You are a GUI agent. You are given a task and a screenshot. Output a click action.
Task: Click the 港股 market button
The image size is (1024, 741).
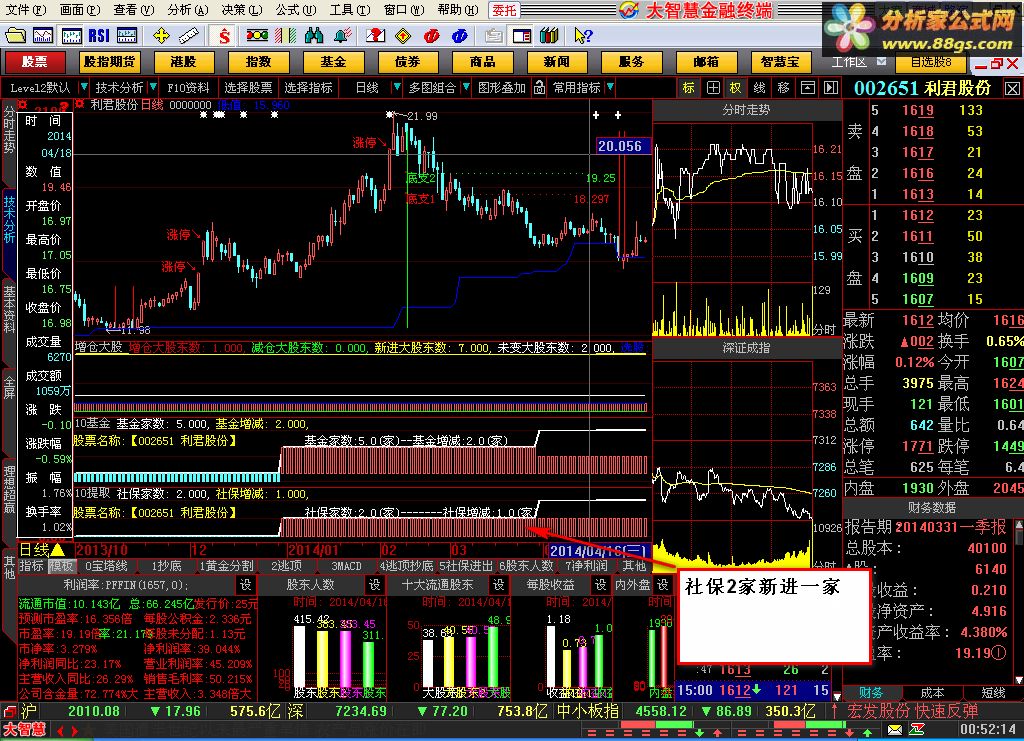pos(184,62)
